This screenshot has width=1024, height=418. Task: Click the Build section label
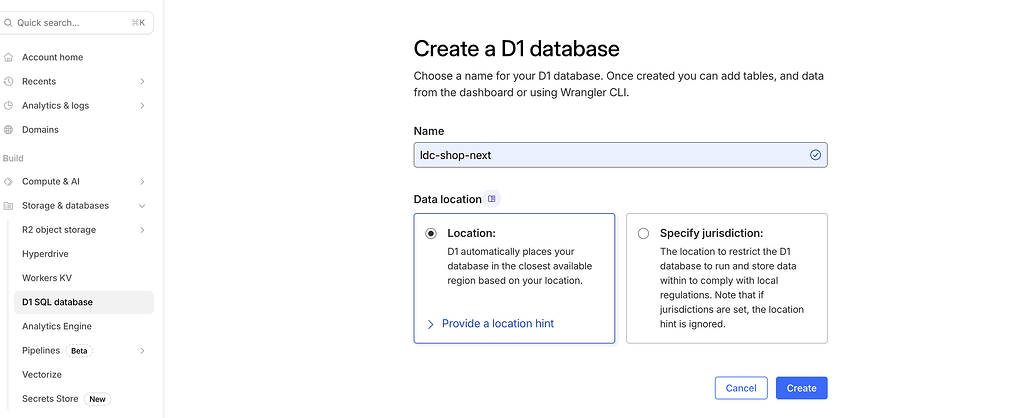[x=13, y=158]
